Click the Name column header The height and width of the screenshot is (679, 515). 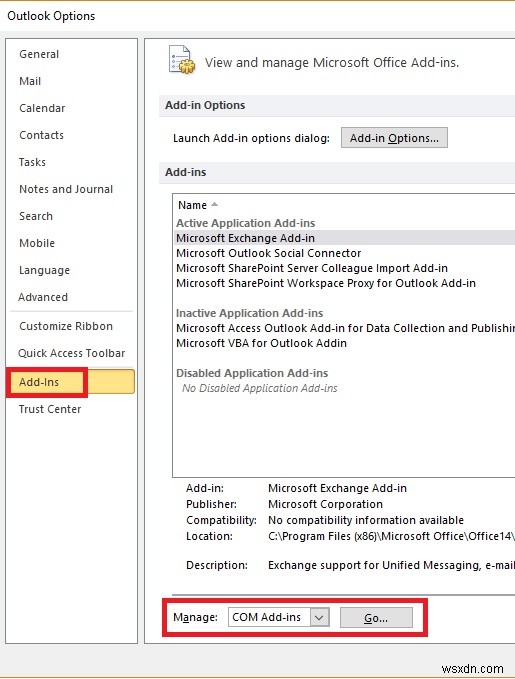(x=192, y=205)
